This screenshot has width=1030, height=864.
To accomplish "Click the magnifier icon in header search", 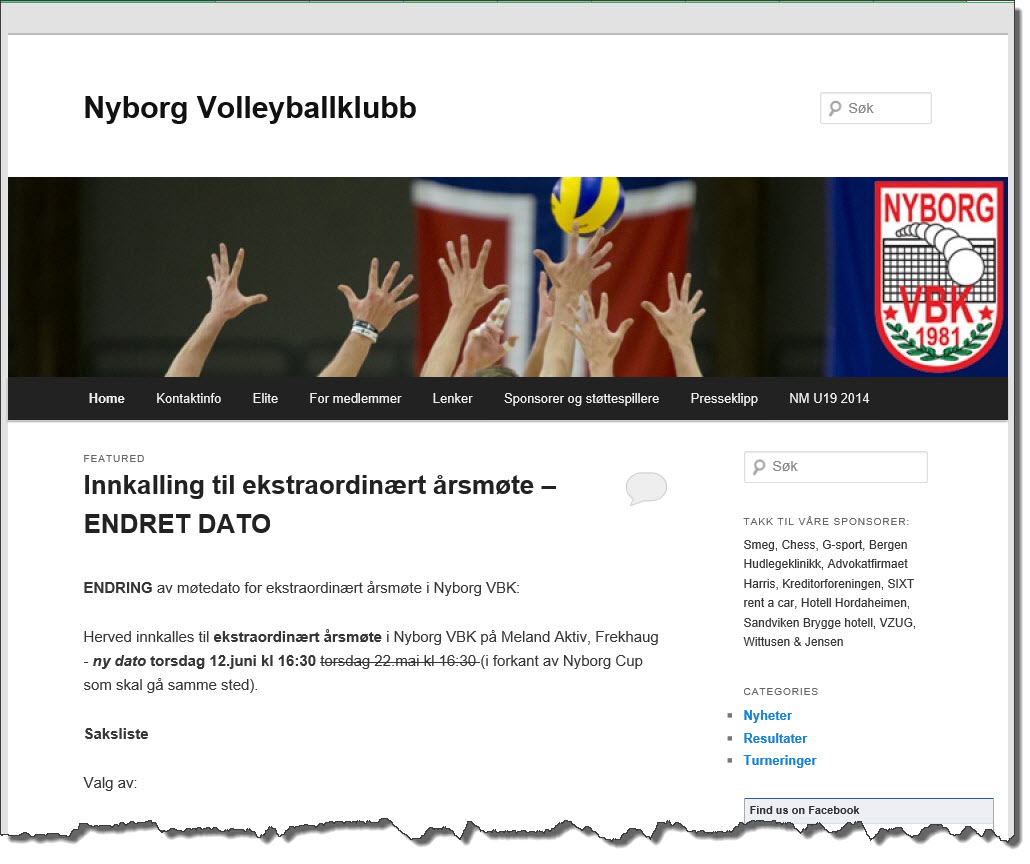I will coord(835,108).
